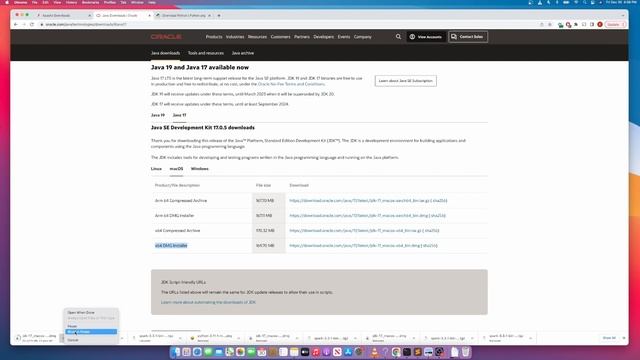The height and width of the screenshot is (360, 640).
Task: Open the Resources menu on Oracle
Action: pyautogui.click(x=257, y=37)
